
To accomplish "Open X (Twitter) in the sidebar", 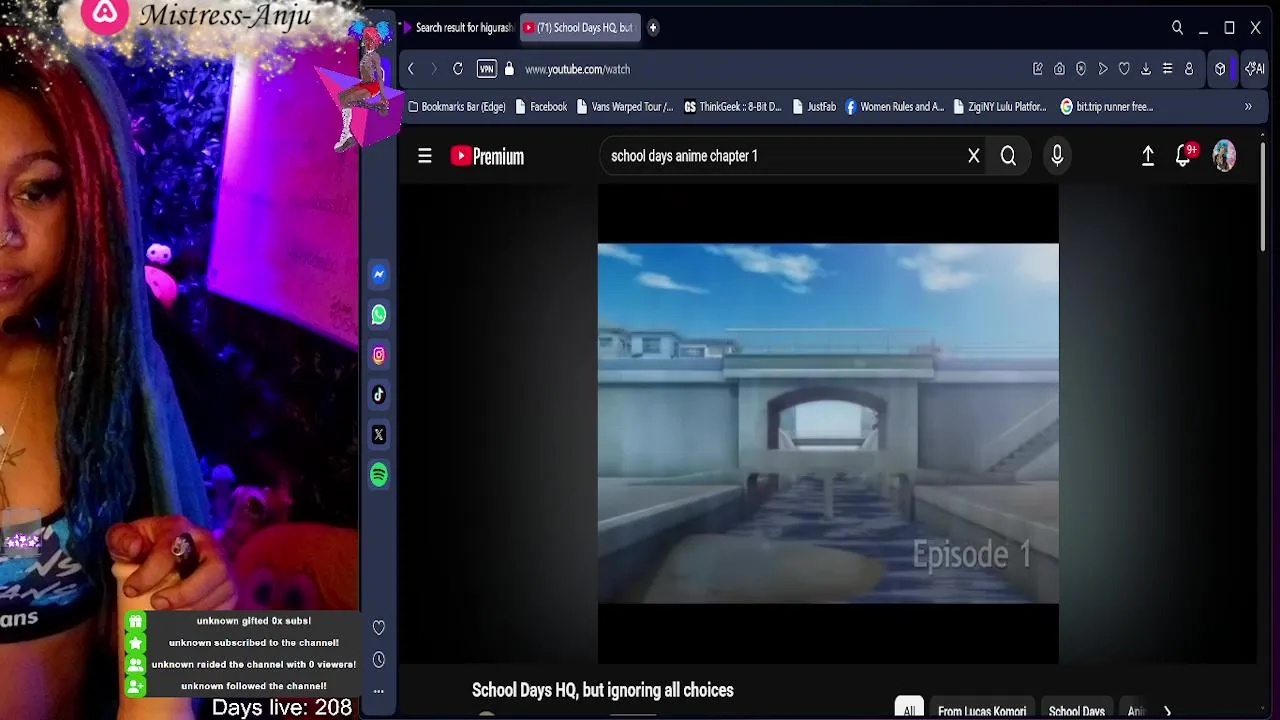I will (379, 435).
